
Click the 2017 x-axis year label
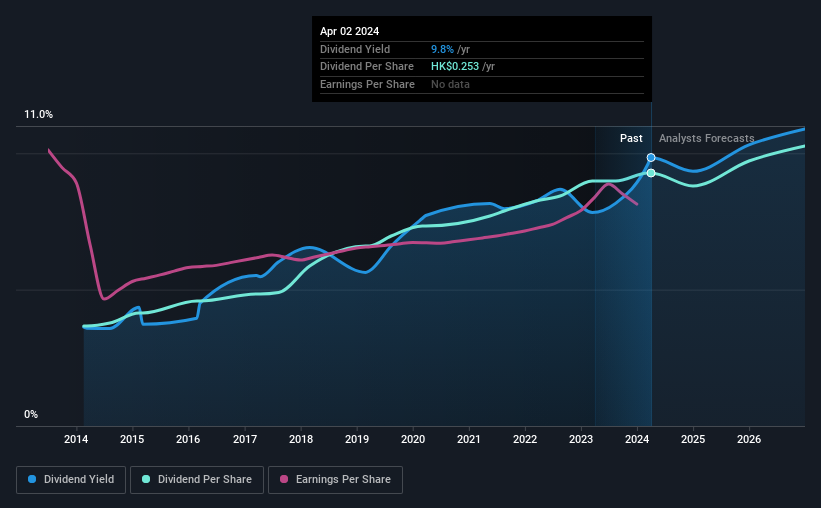click(245, 439)
